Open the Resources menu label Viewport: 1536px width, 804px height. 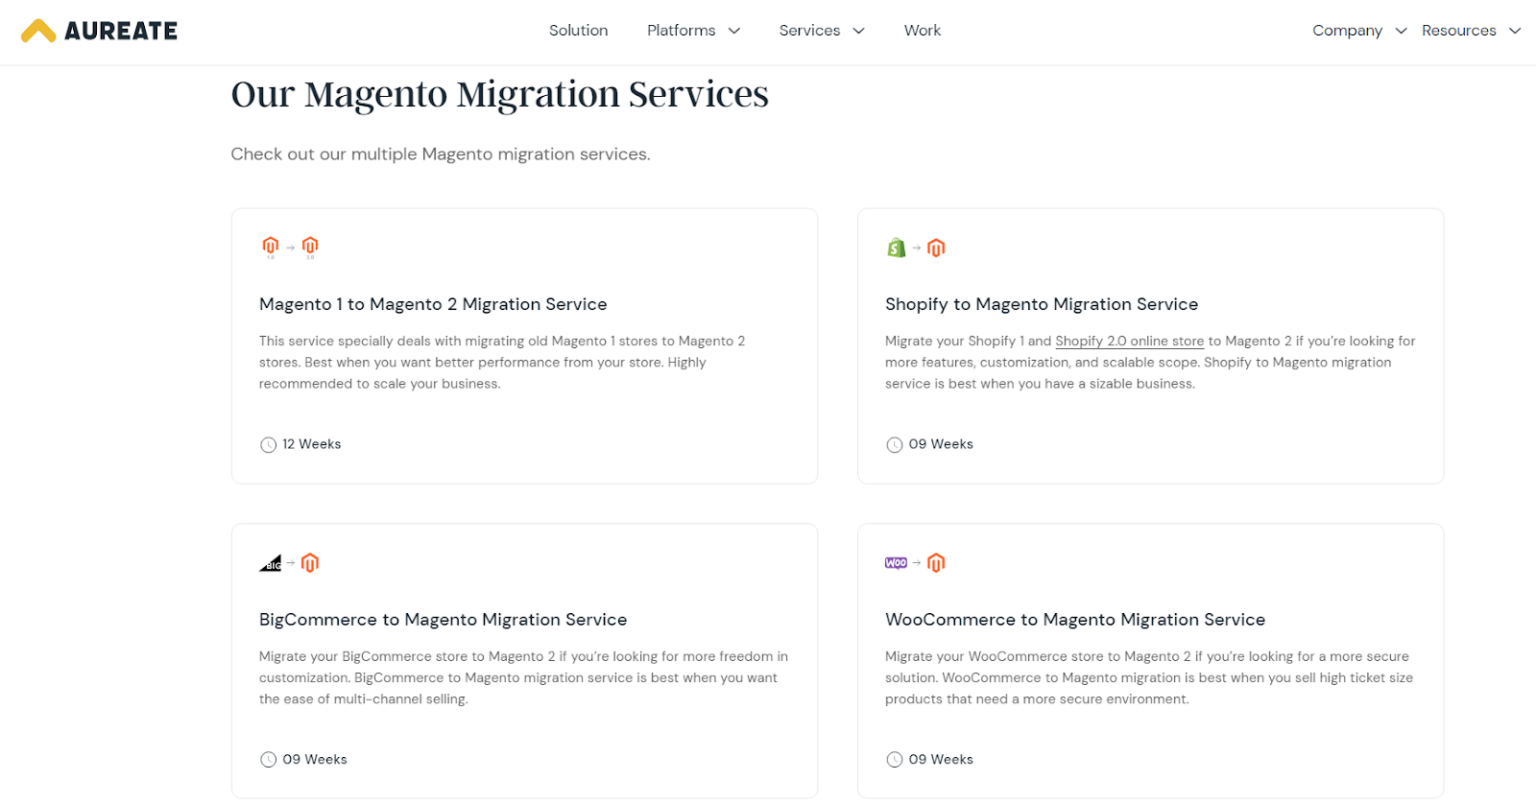tap(1459, 30)
